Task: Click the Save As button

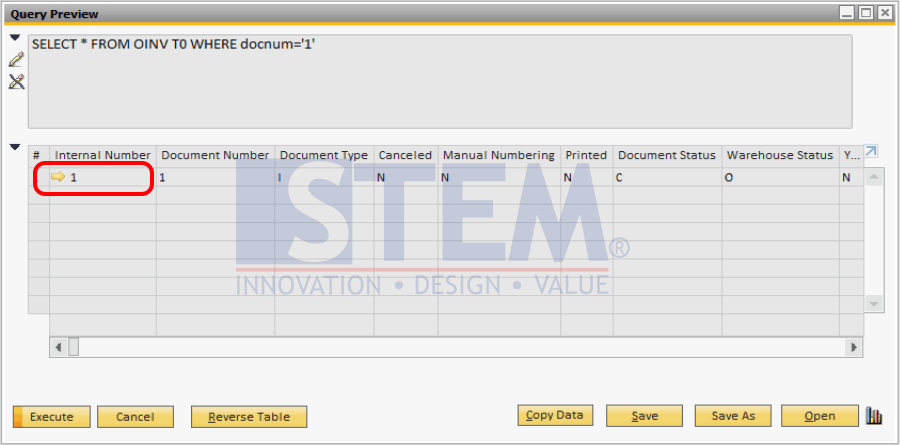Action: point(733,415)
